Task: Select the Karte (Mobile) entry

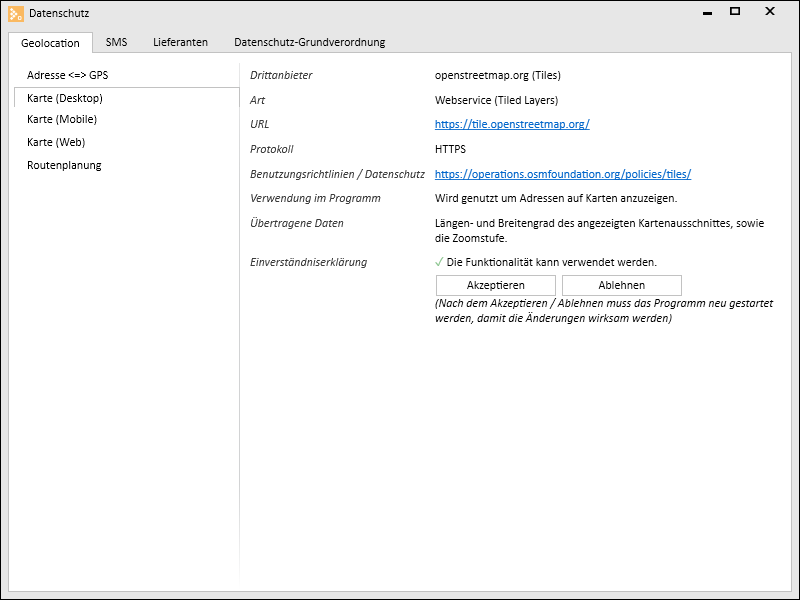Action: [127, 119]
